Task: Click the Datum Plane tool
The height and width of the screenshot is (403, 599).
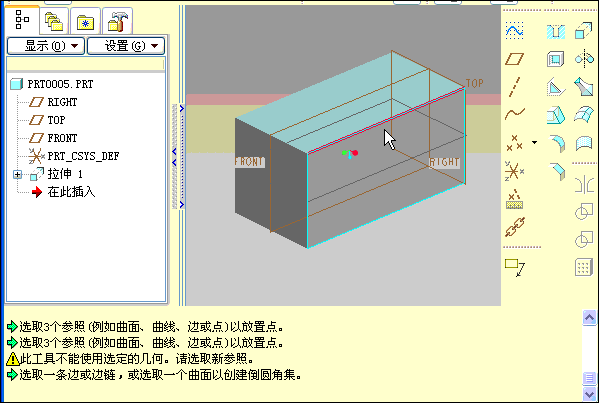Action: click(515, 59)
